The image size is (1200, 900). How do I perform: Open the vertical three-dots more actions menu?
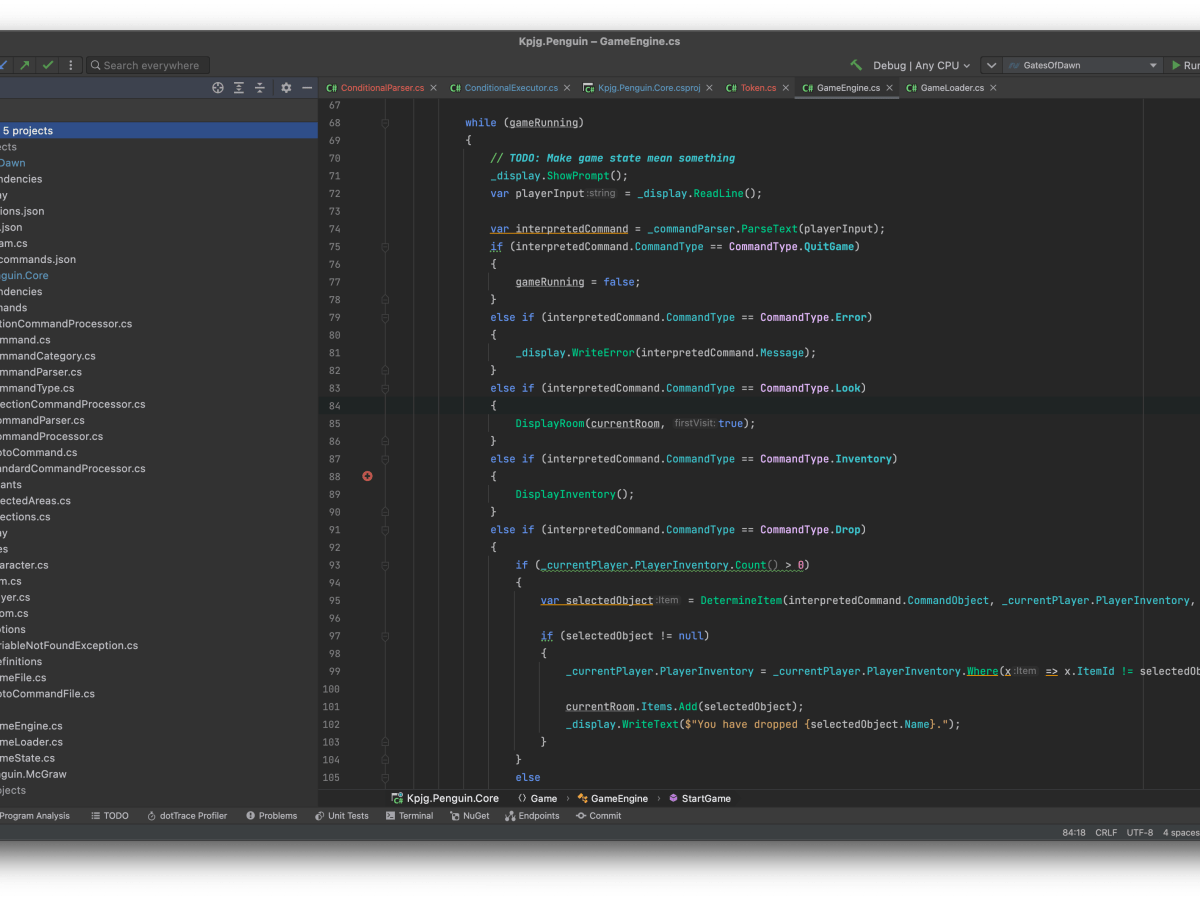[x=70, y=65]
